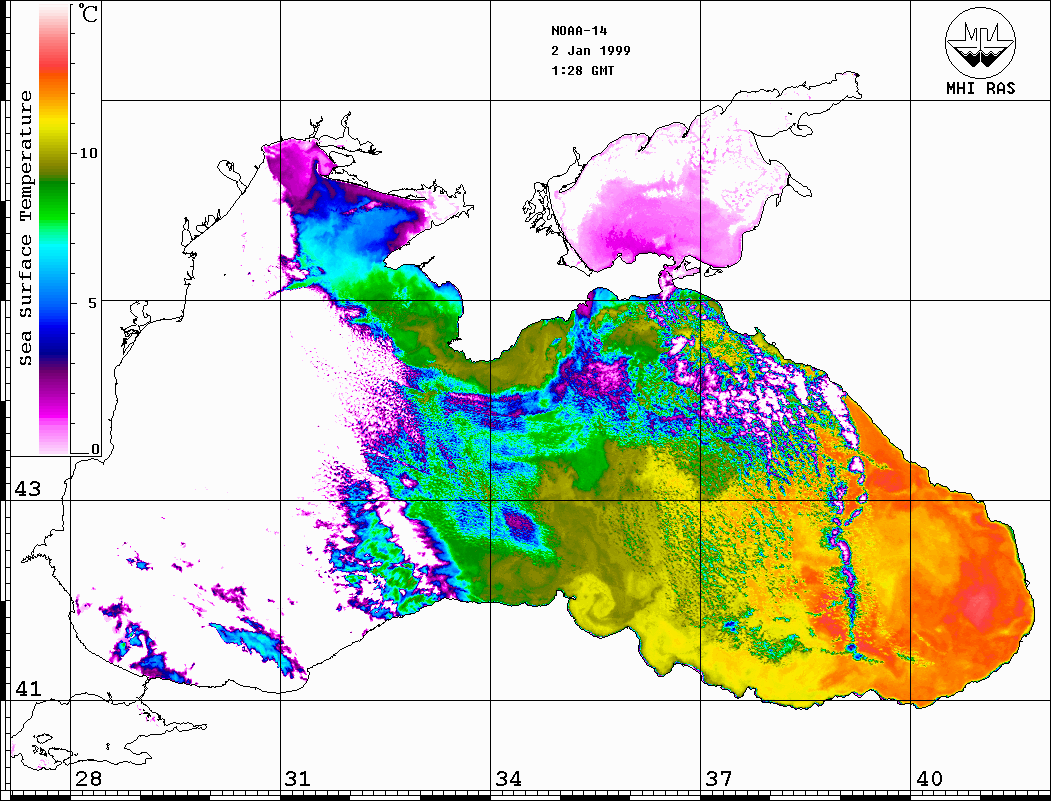Click the "MHI RAS" label text
Screen dimensions: 1051x801
tap(981, 88)
